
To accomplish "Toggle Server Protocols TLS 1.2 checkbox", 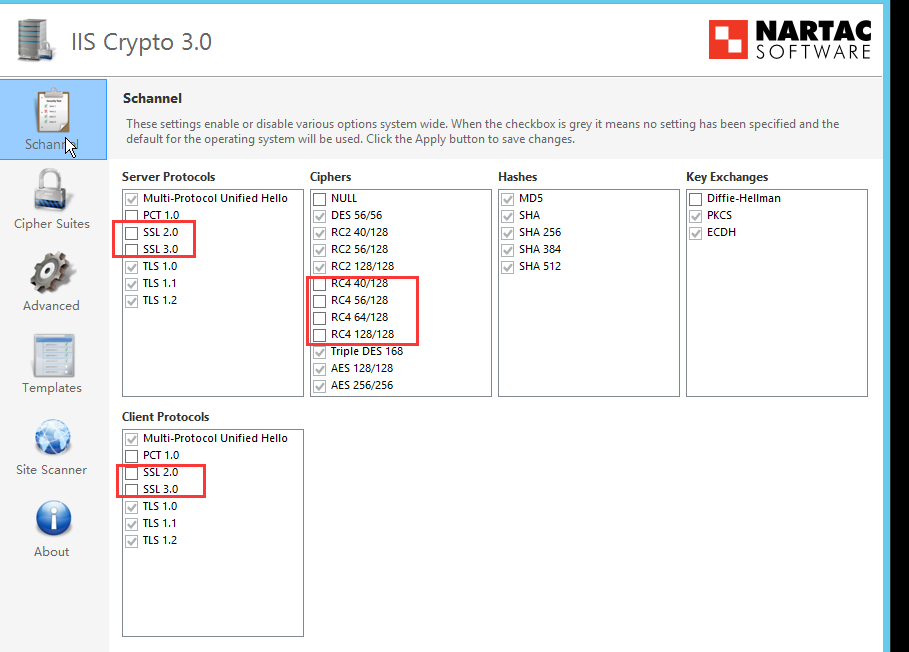I will pyautogui.click(x=132, y=301).
